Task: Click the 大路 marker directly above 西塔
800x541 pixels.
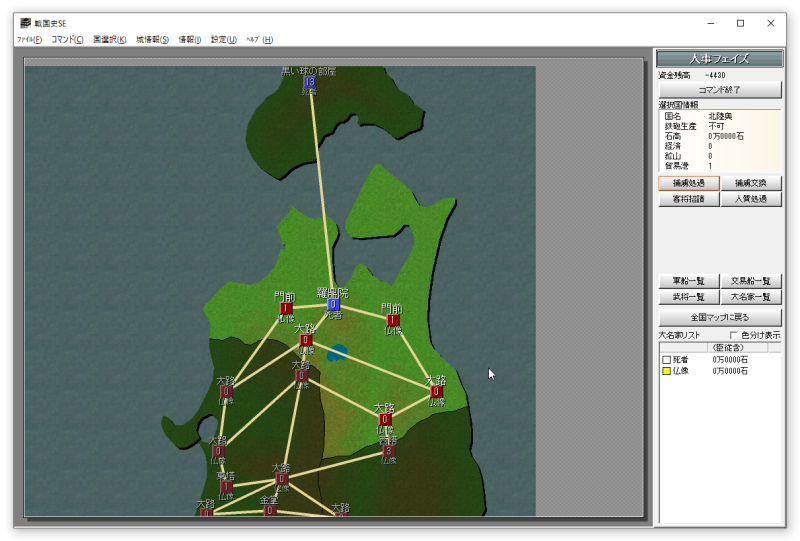Action: (385, 419)
